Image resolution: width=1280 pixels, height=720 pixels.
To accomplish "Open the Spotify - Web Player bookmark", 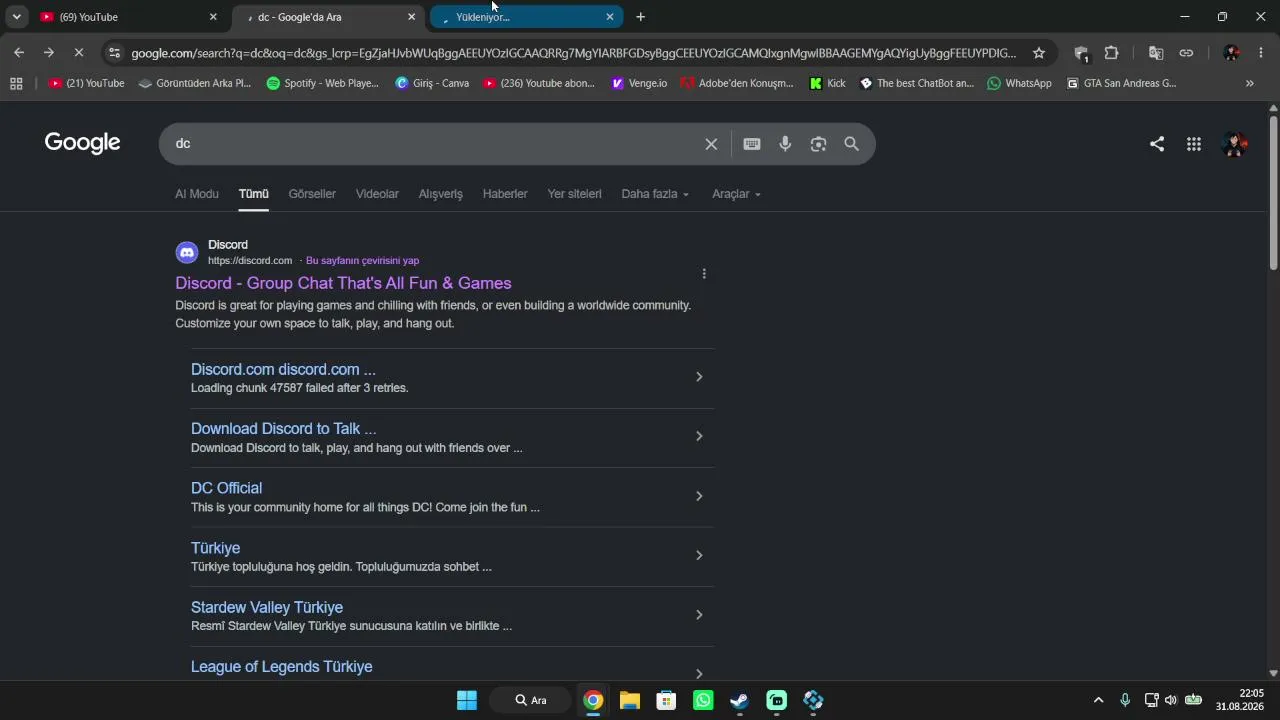I will pyautogui.click(x=322, y=84).
